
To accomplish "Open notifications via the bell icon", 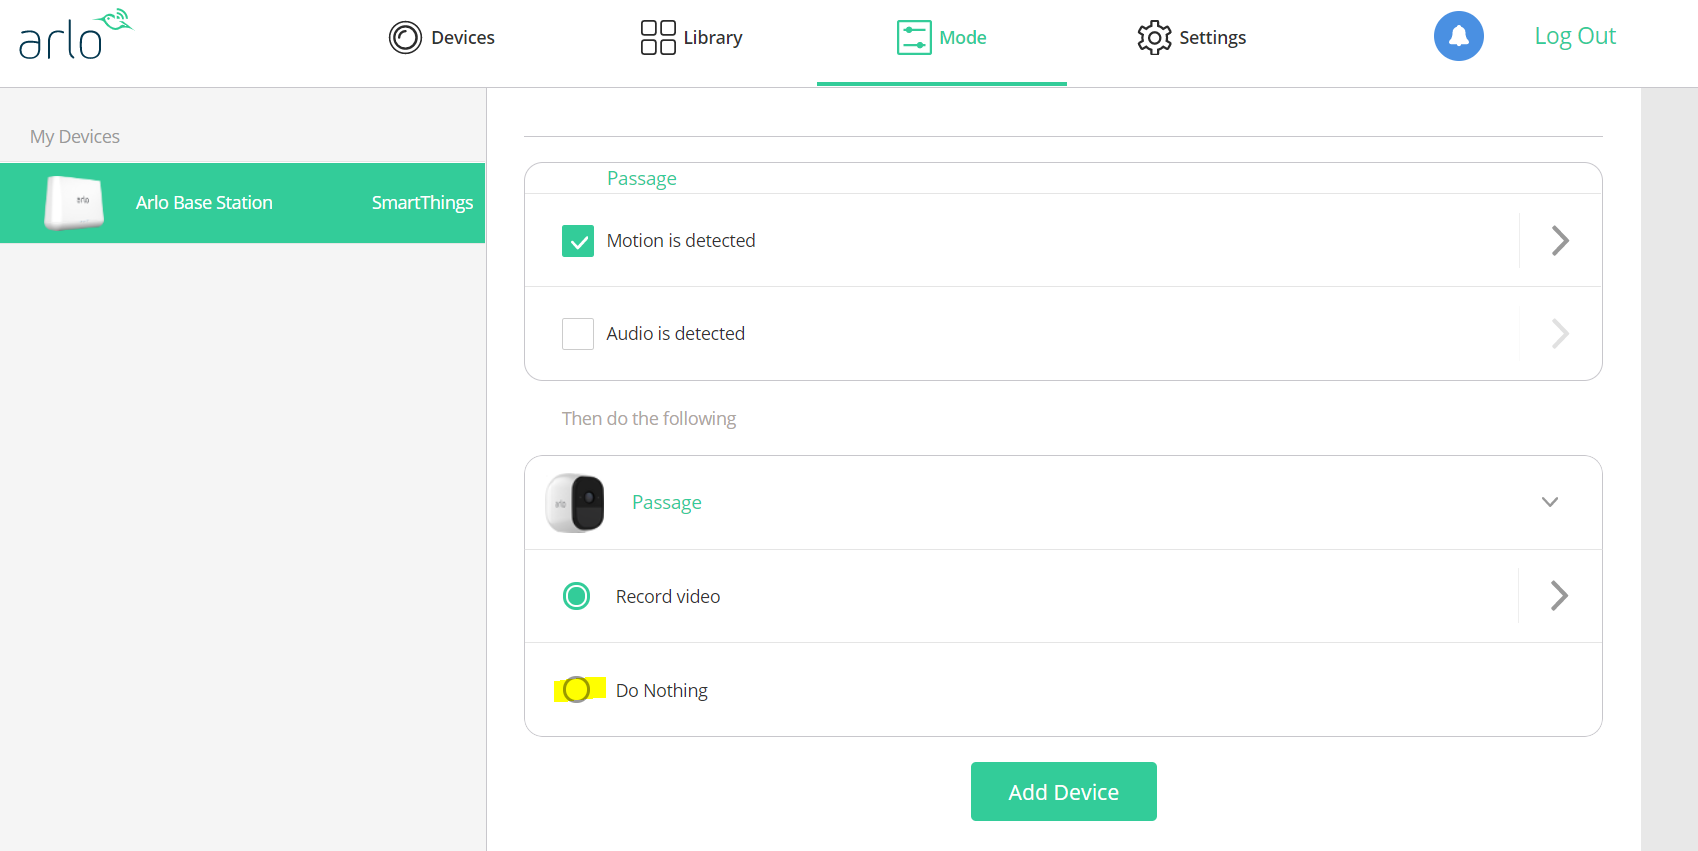I will click(1458, 36).
